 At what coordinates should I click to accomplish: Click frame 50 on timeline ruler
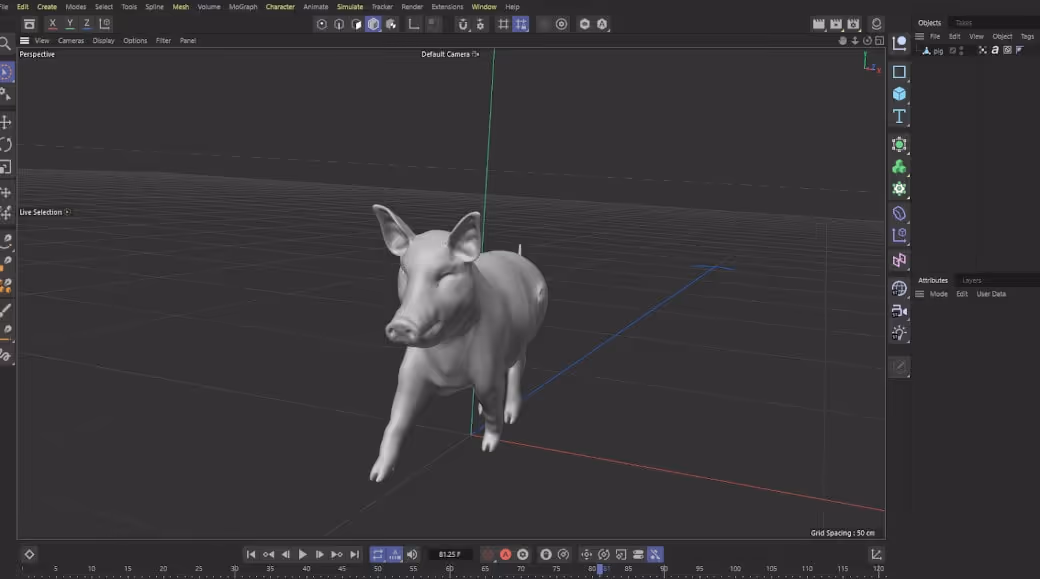click(377, 569)
